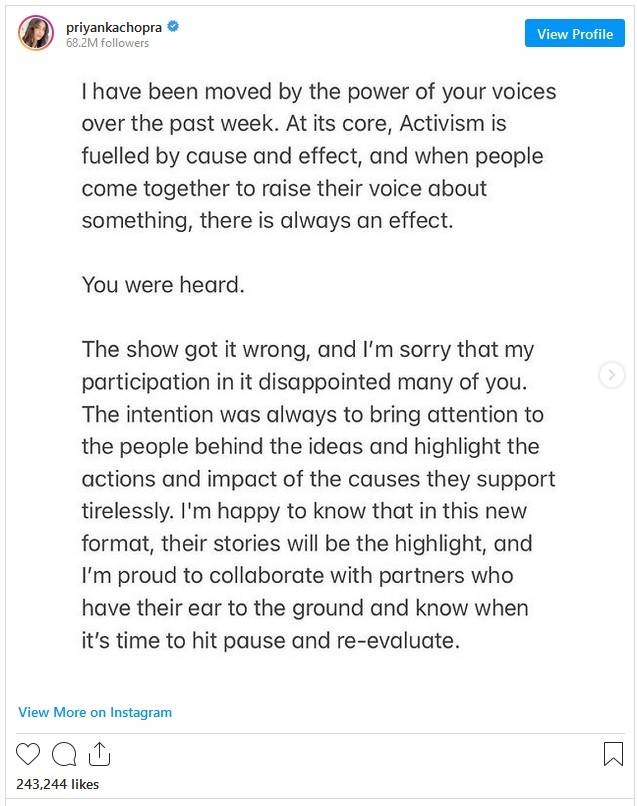Viewport: 637px width, 806px height.
Task: Click the line 'something, there is always an effect'
Action: (267, 221)
